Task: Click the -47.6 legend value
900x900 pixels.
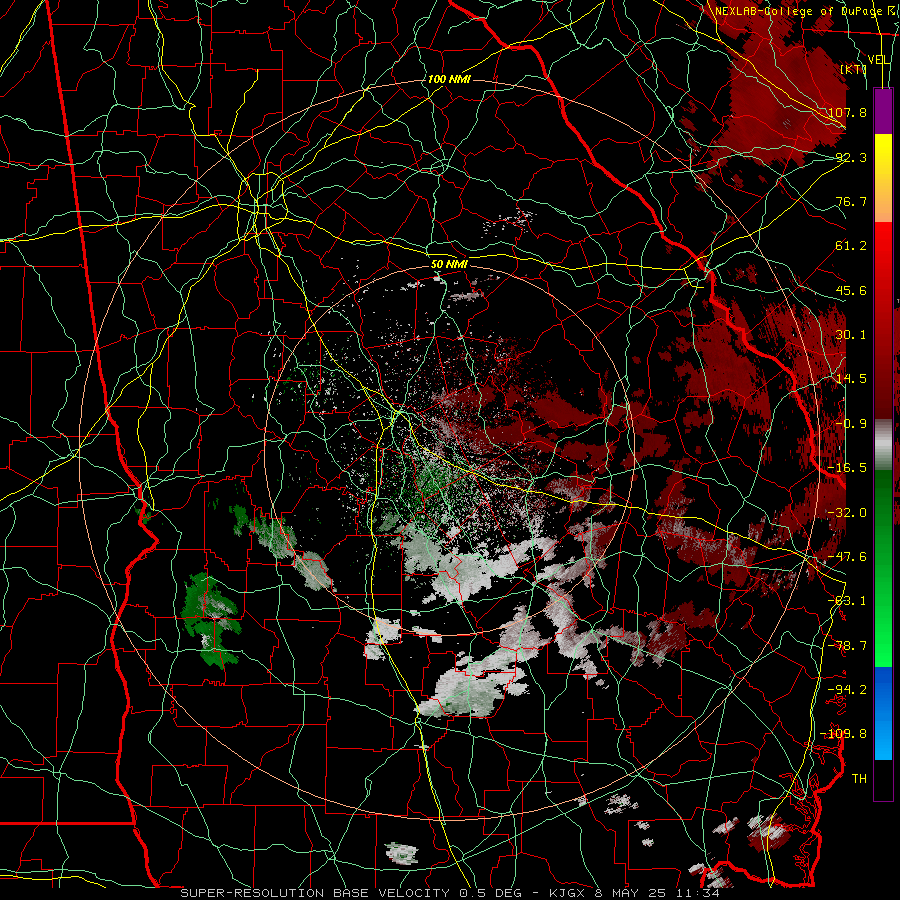Action: click(847, 557)
